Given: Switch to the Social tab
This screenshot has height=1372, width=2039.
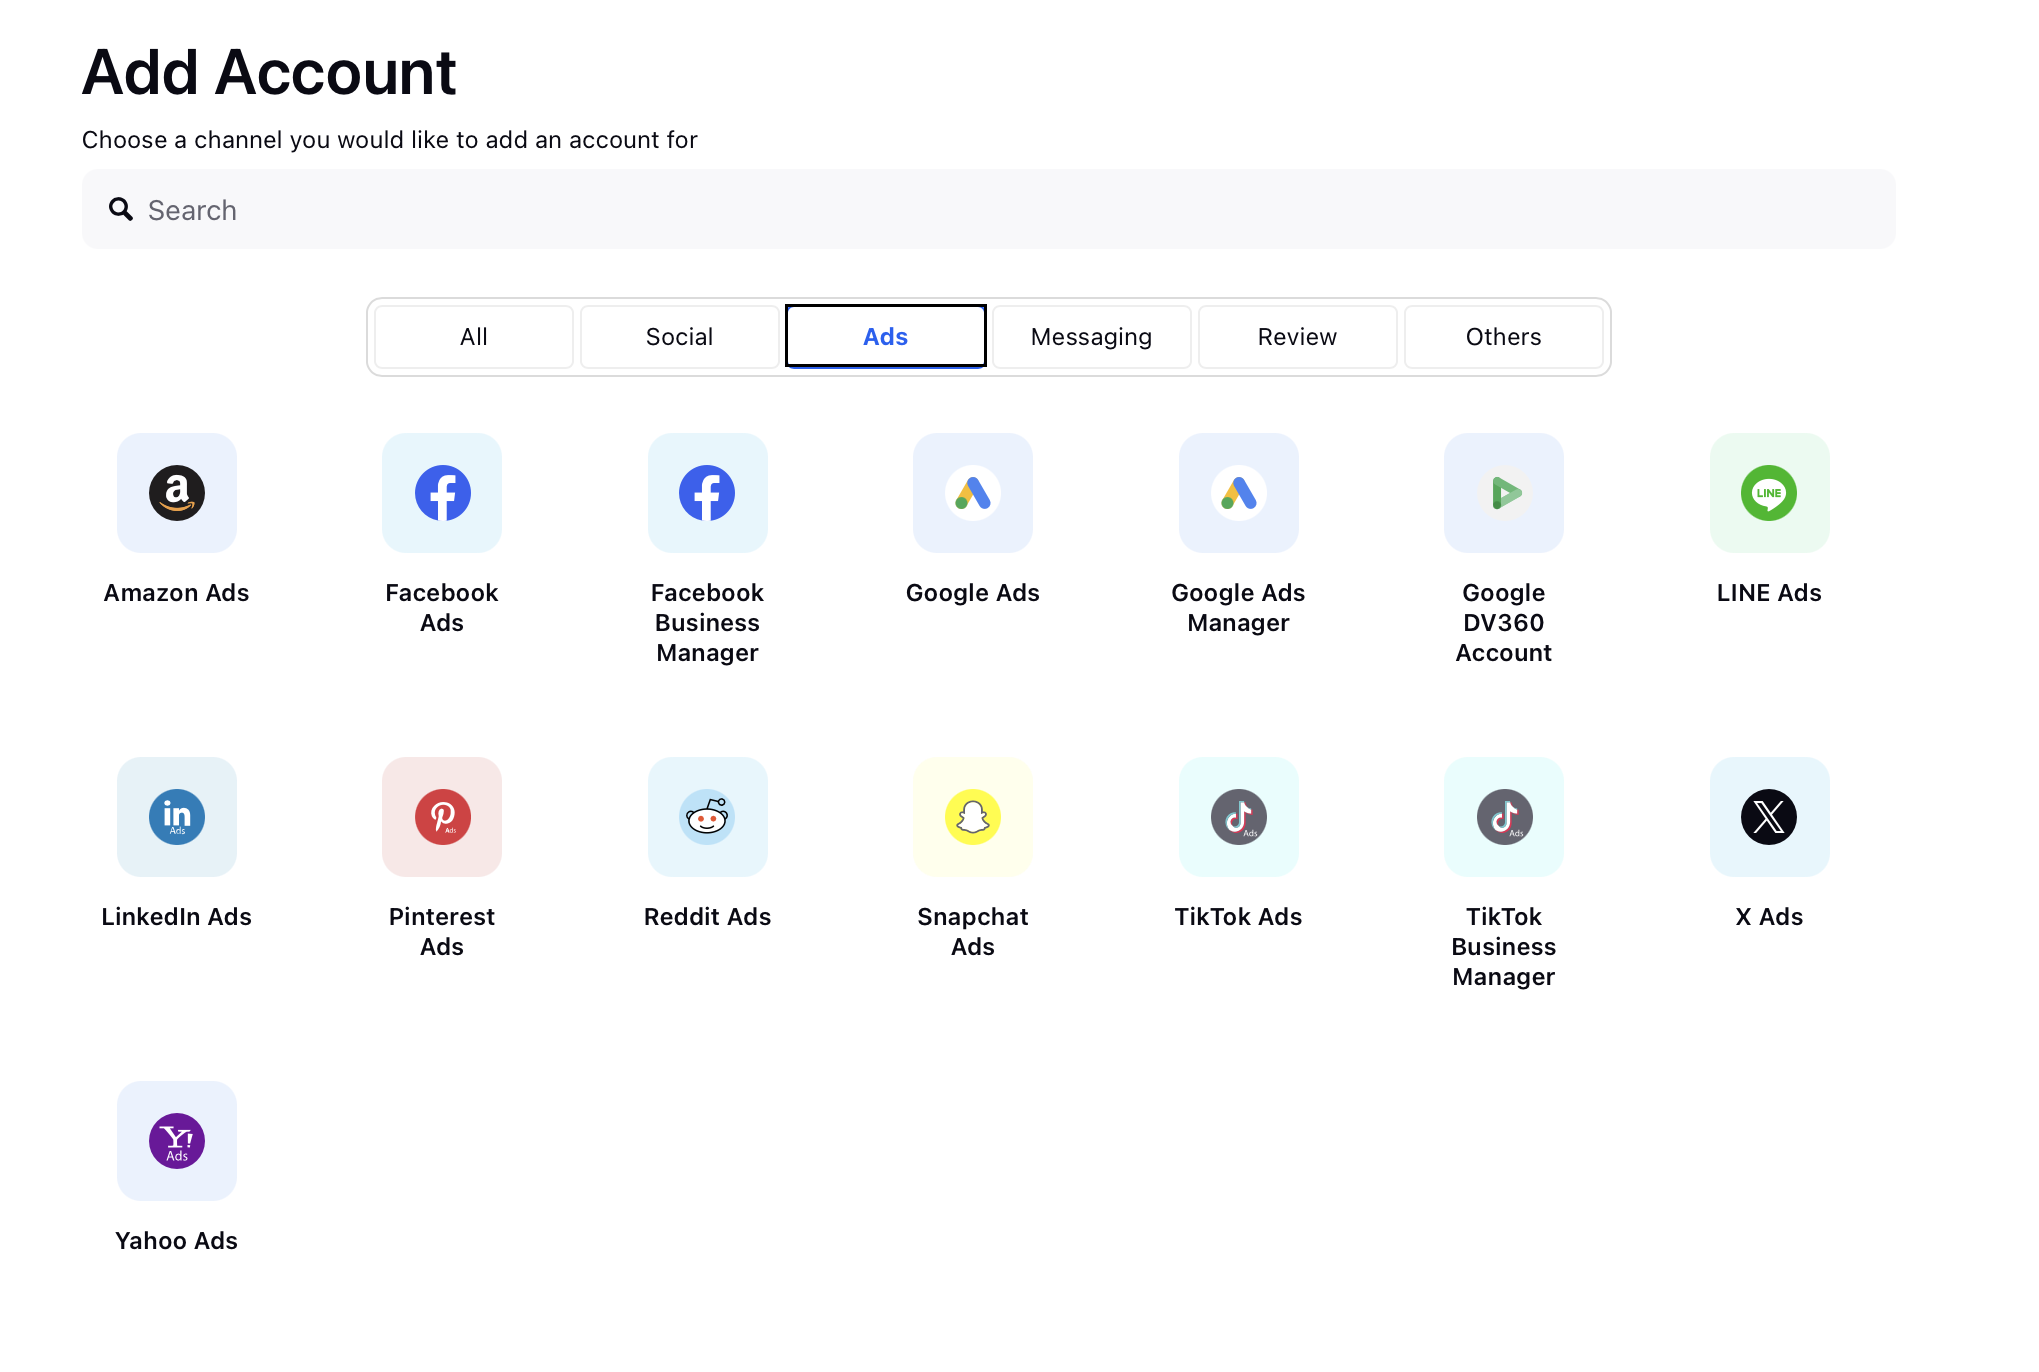Looking at the screenshot, I should click(x=680, y=337).
